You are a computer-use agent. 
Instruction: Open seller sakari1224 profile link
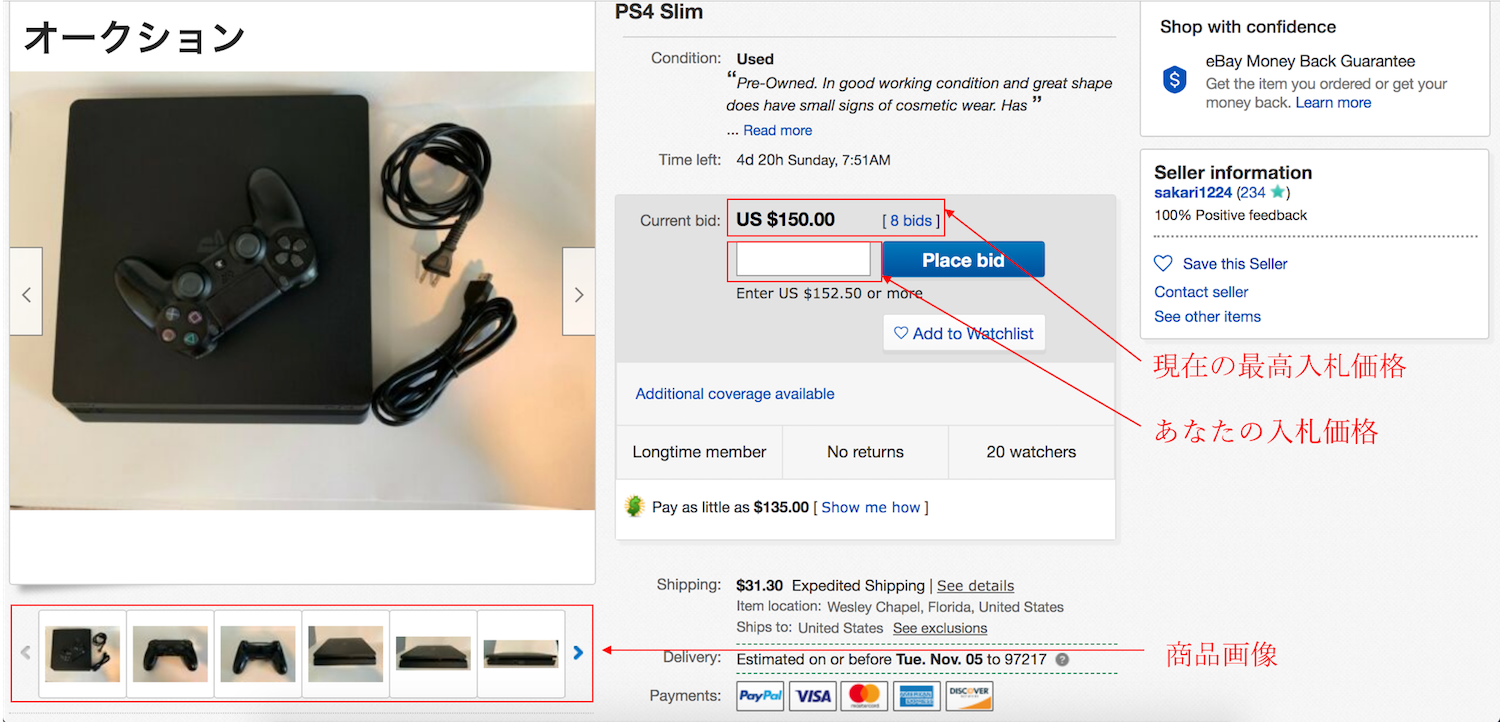[1192, 193]
